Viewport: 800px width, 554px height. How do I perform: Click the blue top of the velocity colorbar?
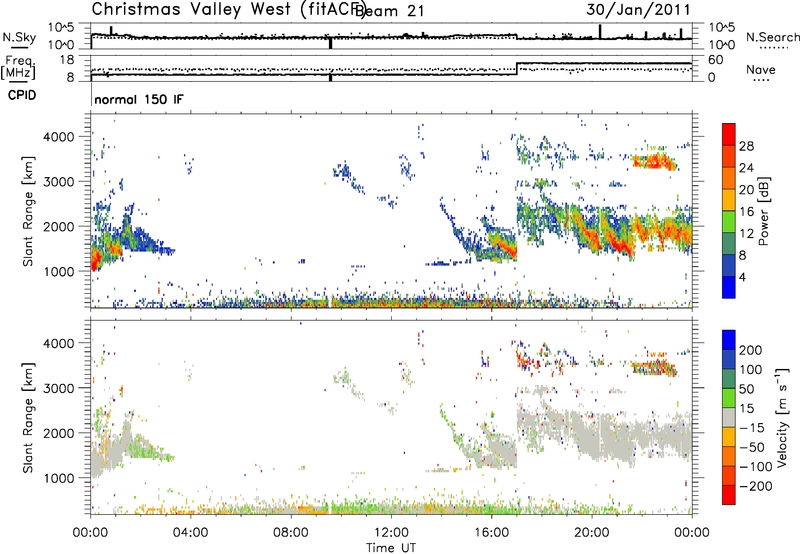[729, 340]
